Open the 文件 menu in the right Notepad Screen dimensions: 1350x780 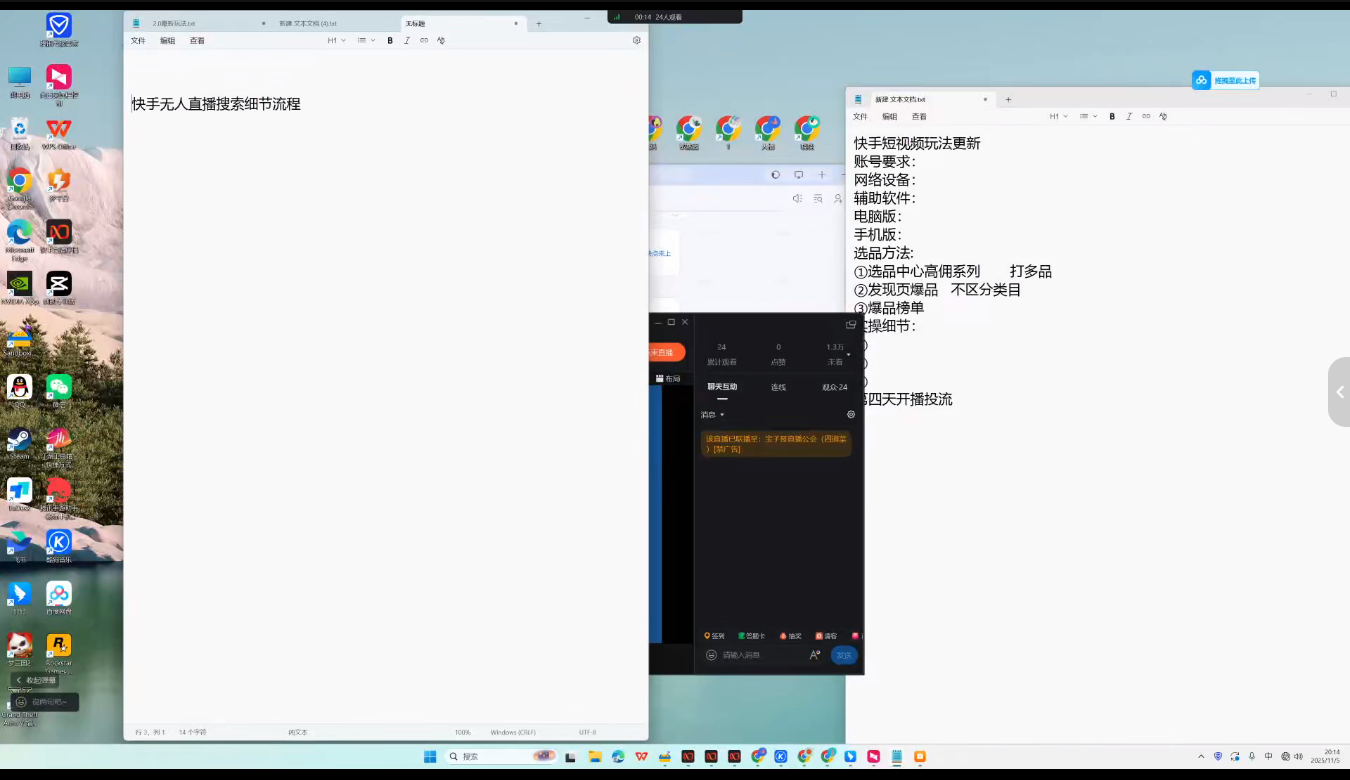[859, 116]
